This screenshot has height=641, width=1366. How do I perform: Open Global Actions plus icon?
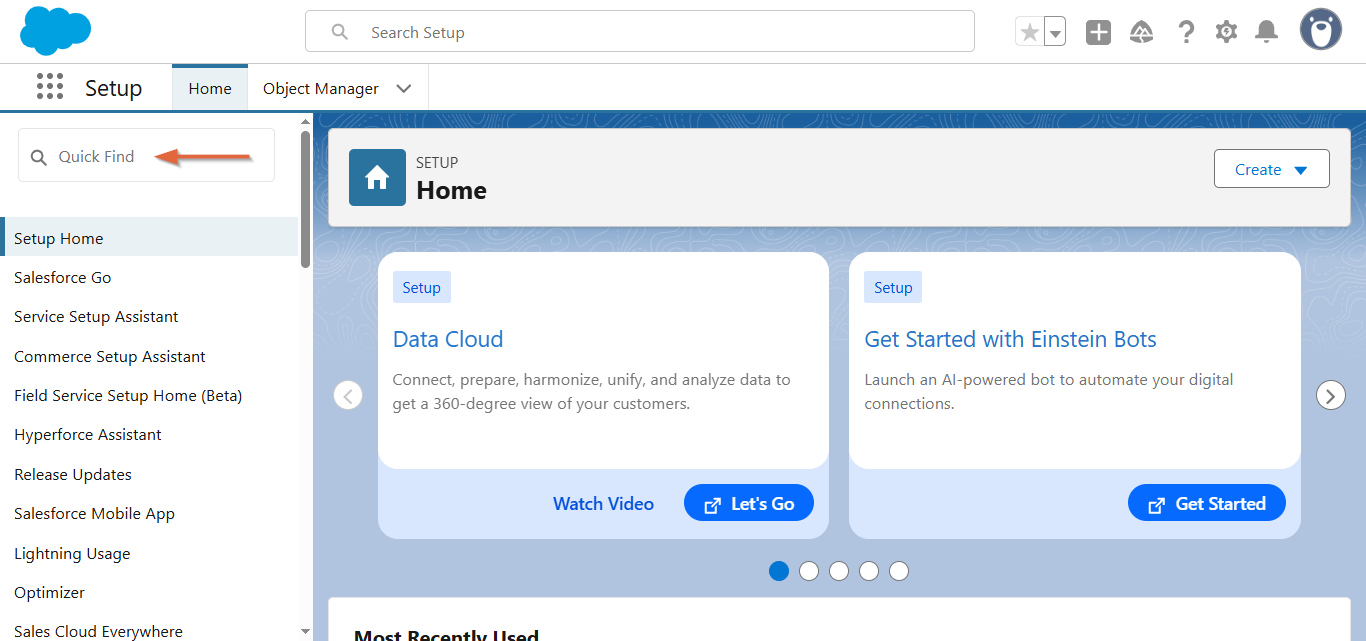click(x=1098, y=32)
